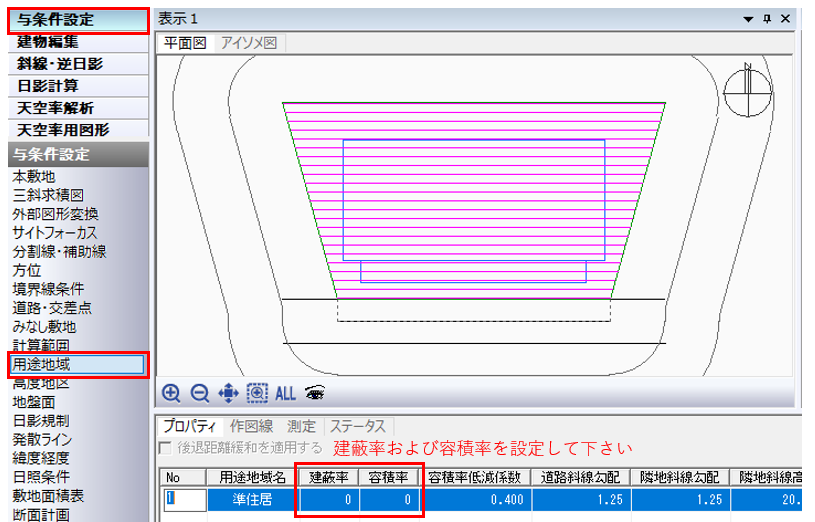
Task: Select the 日影計算 mode button
Action: 78,86
